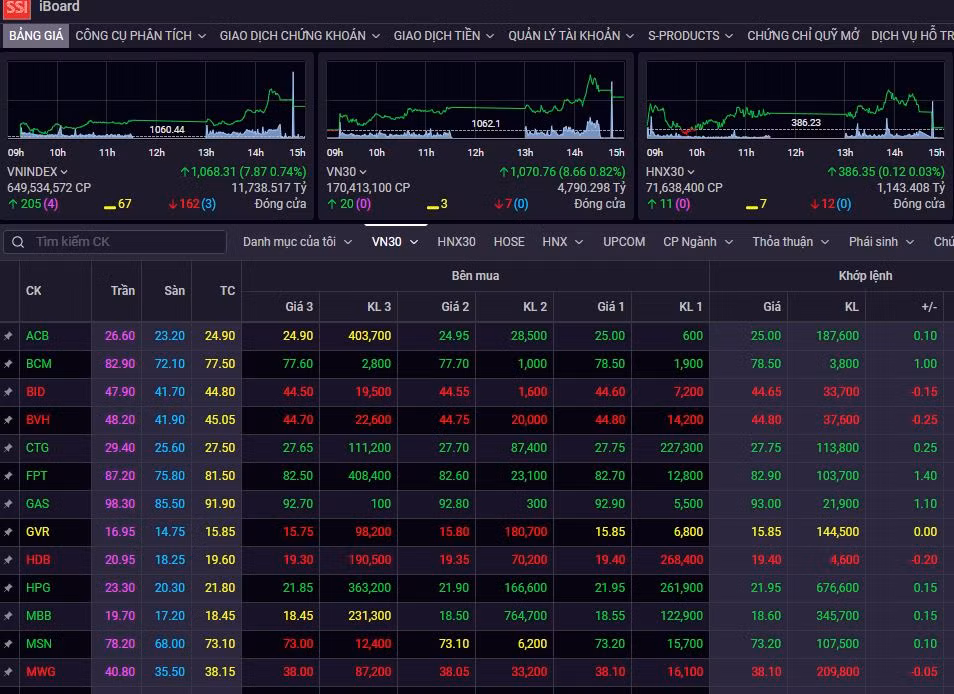Expand S-PRODUCTS menu
Image resolution: width=954 pixels, height=694 pixels.
[x=691, y=36]
